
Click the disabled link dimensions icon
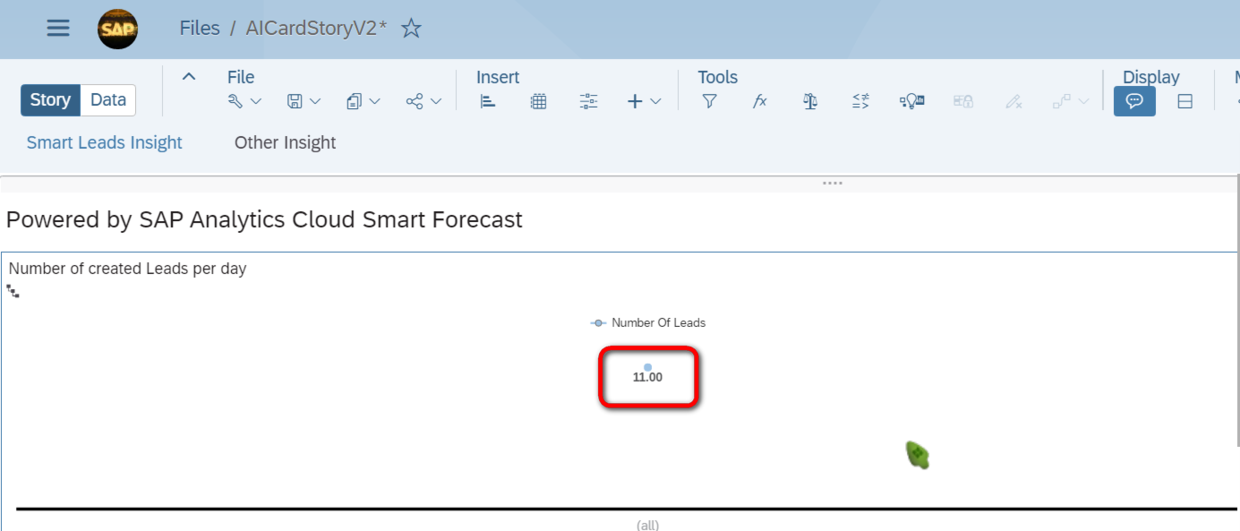tap(1062, 101)
